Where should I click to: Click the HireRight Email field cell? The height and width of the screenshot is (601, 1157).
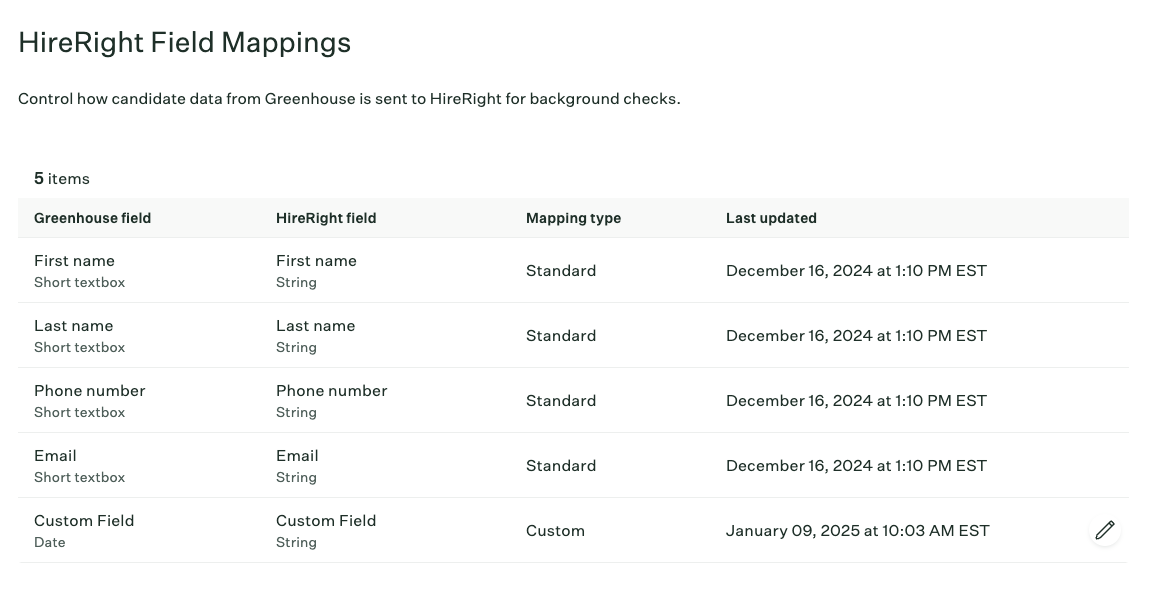(x=297, y=465)
